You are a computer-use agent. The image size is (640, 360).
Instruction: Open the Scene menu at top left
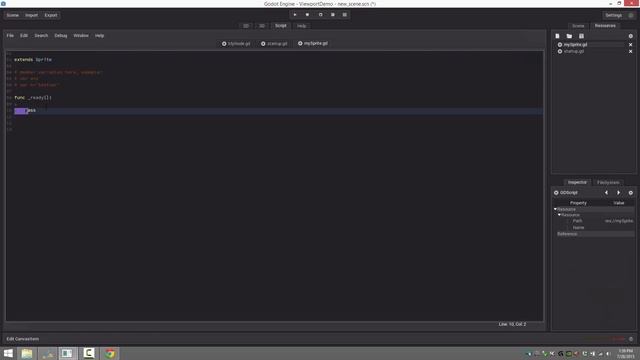[x=13, y=15]
